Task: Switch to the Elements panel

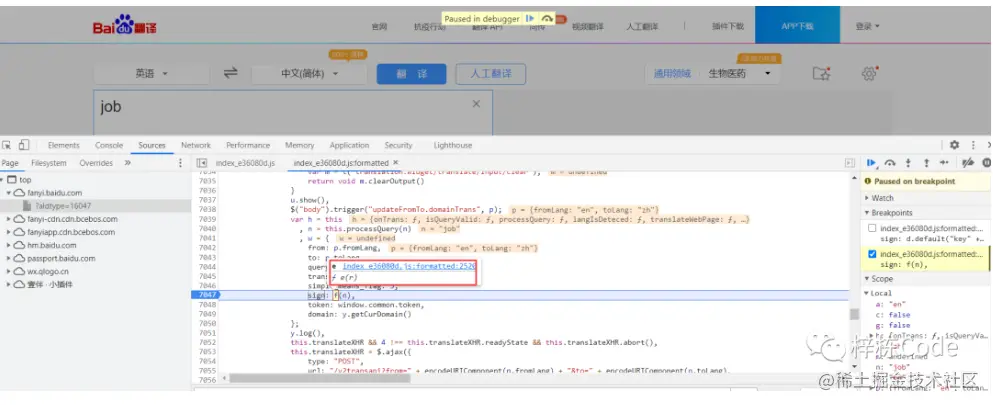Action: tap(63, 145)
